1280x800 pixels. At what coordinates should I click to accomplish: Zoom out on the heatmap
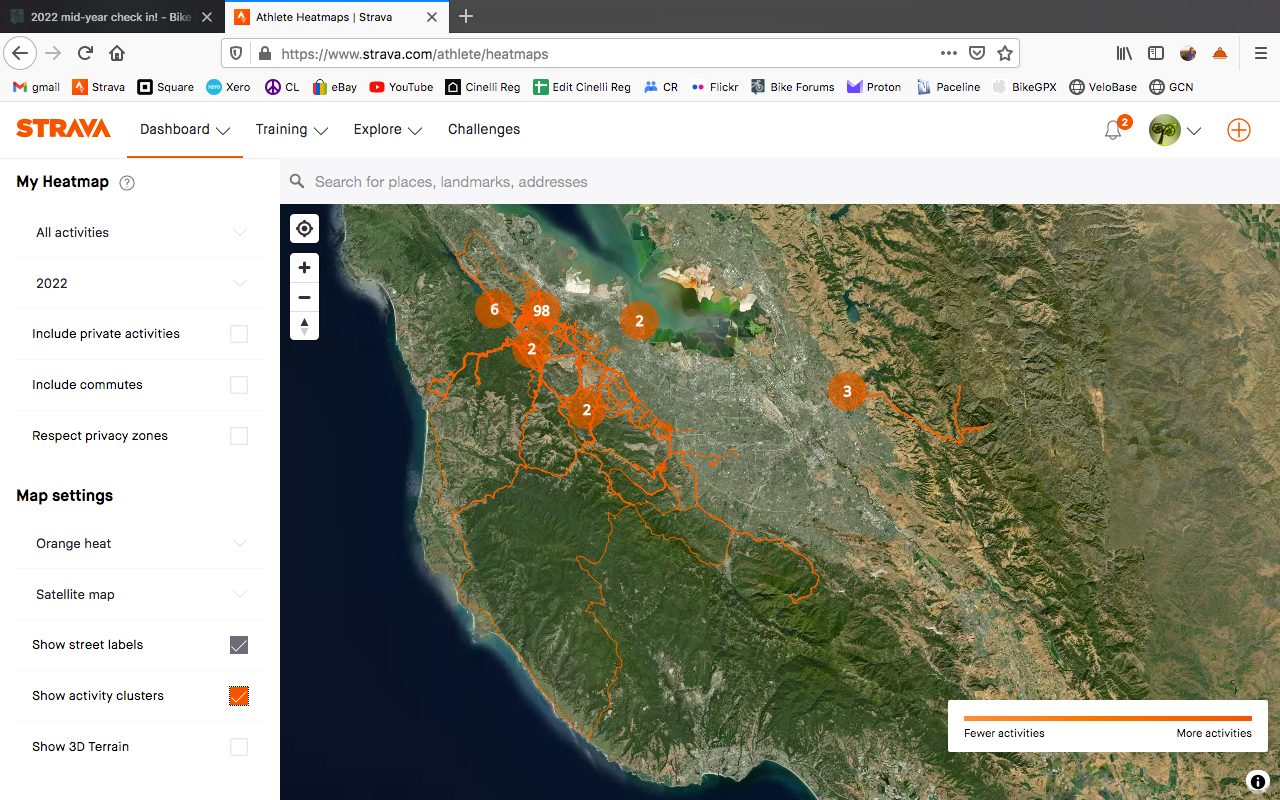(305, 297)
